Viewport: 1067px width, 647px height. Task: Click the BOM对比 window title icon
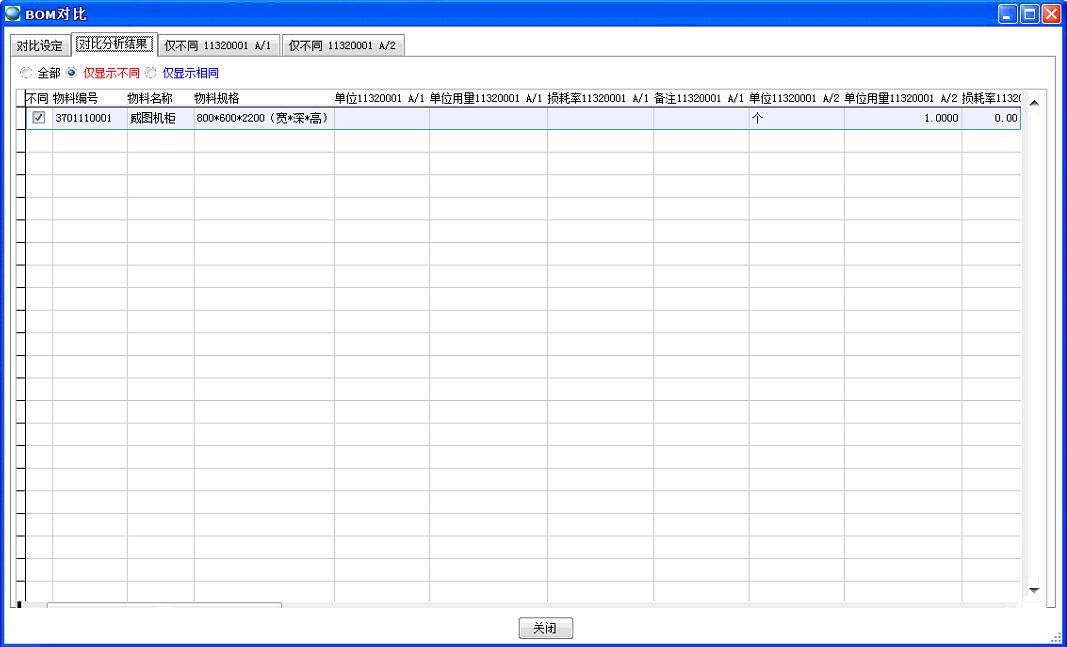pos(13,13)
